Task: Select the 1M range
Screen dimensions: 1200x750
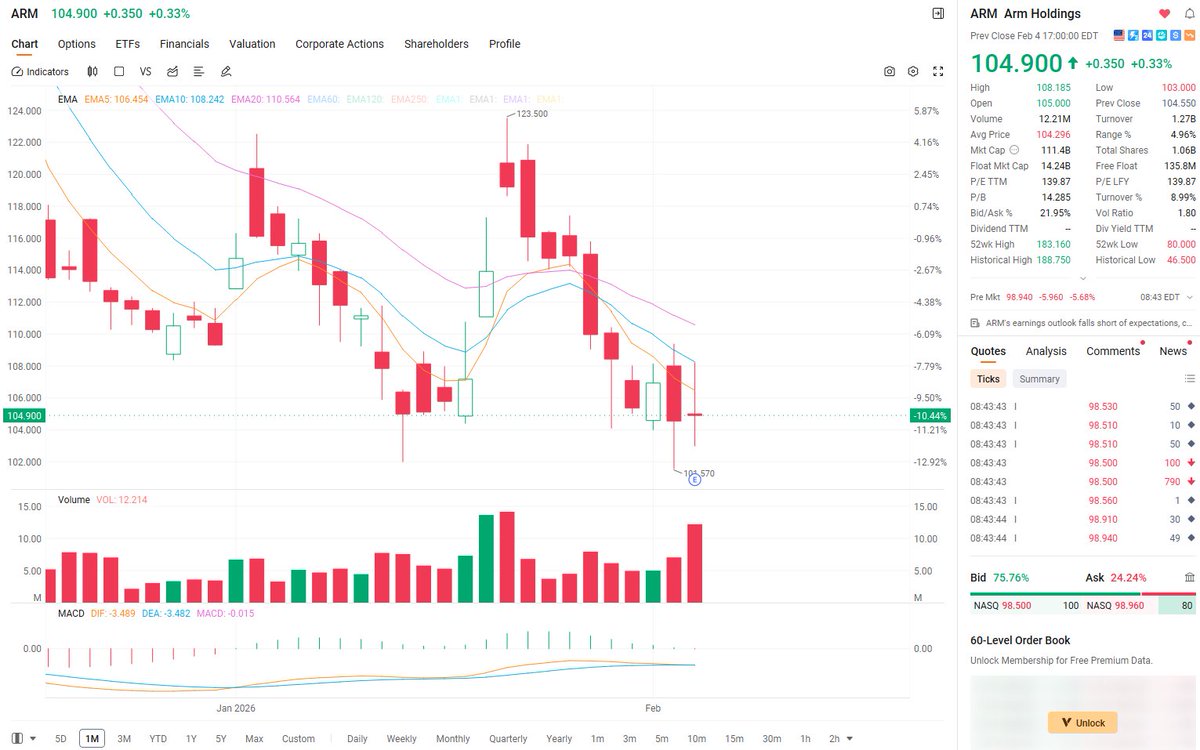Action: tap(92, 739)
